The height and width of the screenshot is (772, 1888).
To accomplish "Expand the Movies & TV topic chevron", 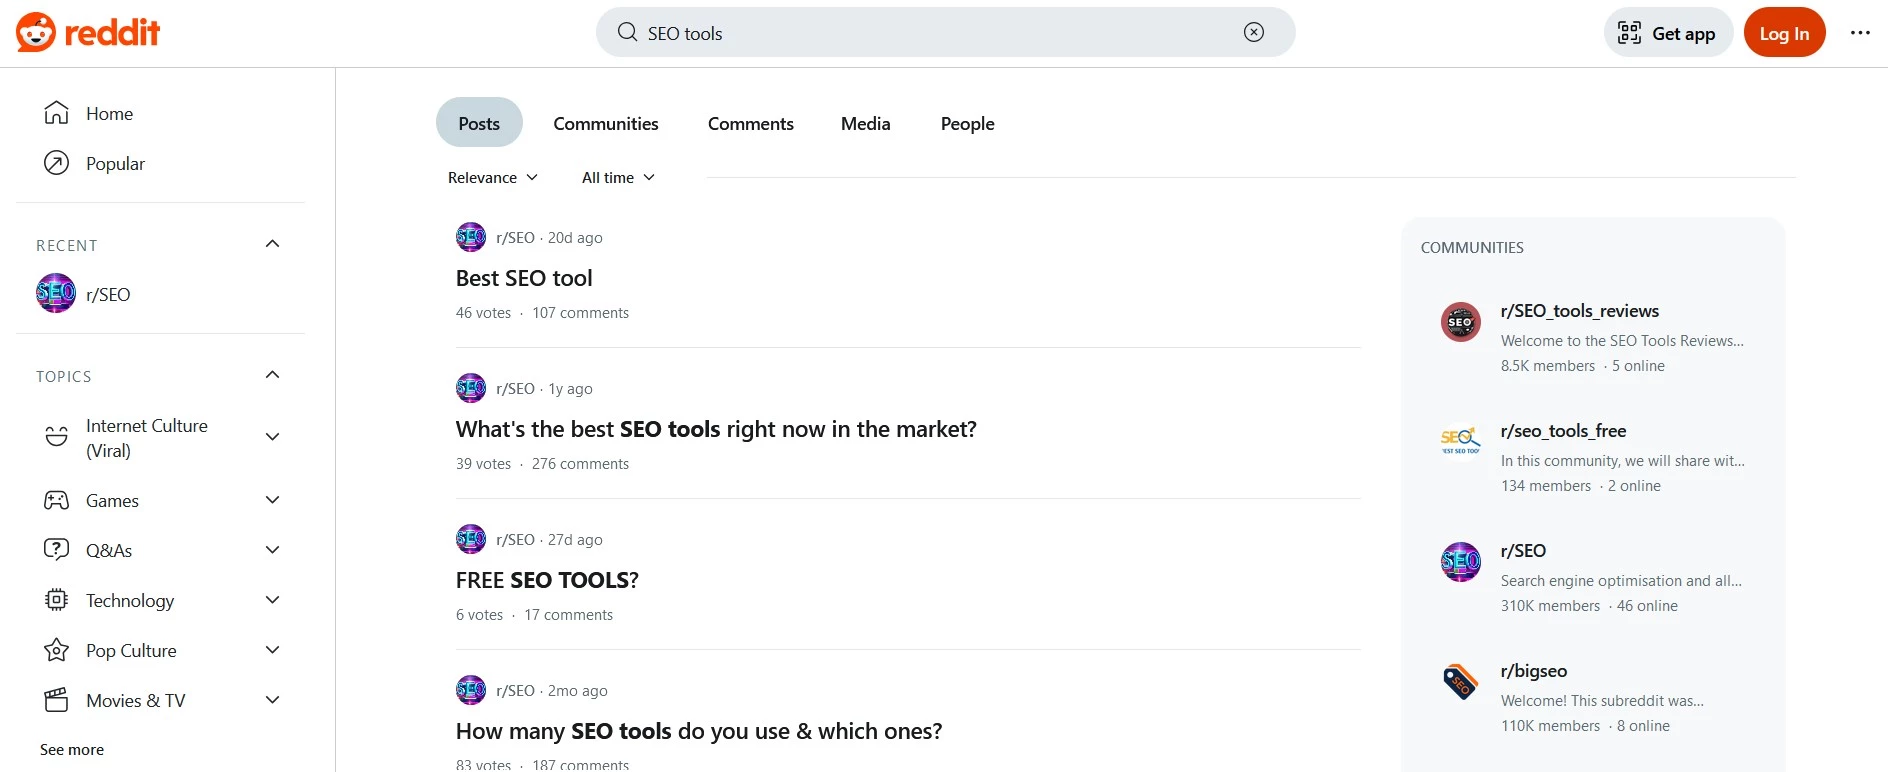I will pyautogui.click(x=272, y=700).
